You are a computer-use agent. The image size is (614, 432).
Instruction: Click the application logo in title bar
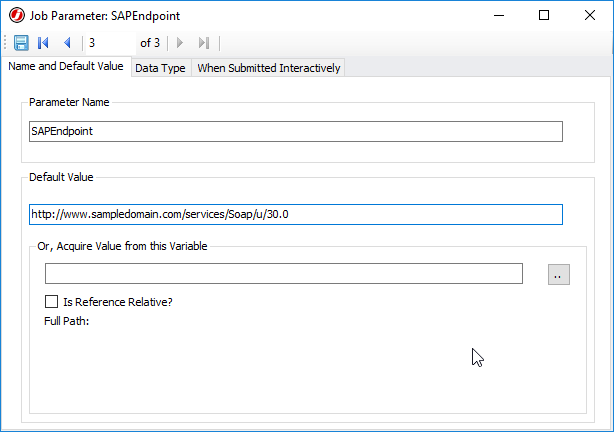click(x=16, y=16)
